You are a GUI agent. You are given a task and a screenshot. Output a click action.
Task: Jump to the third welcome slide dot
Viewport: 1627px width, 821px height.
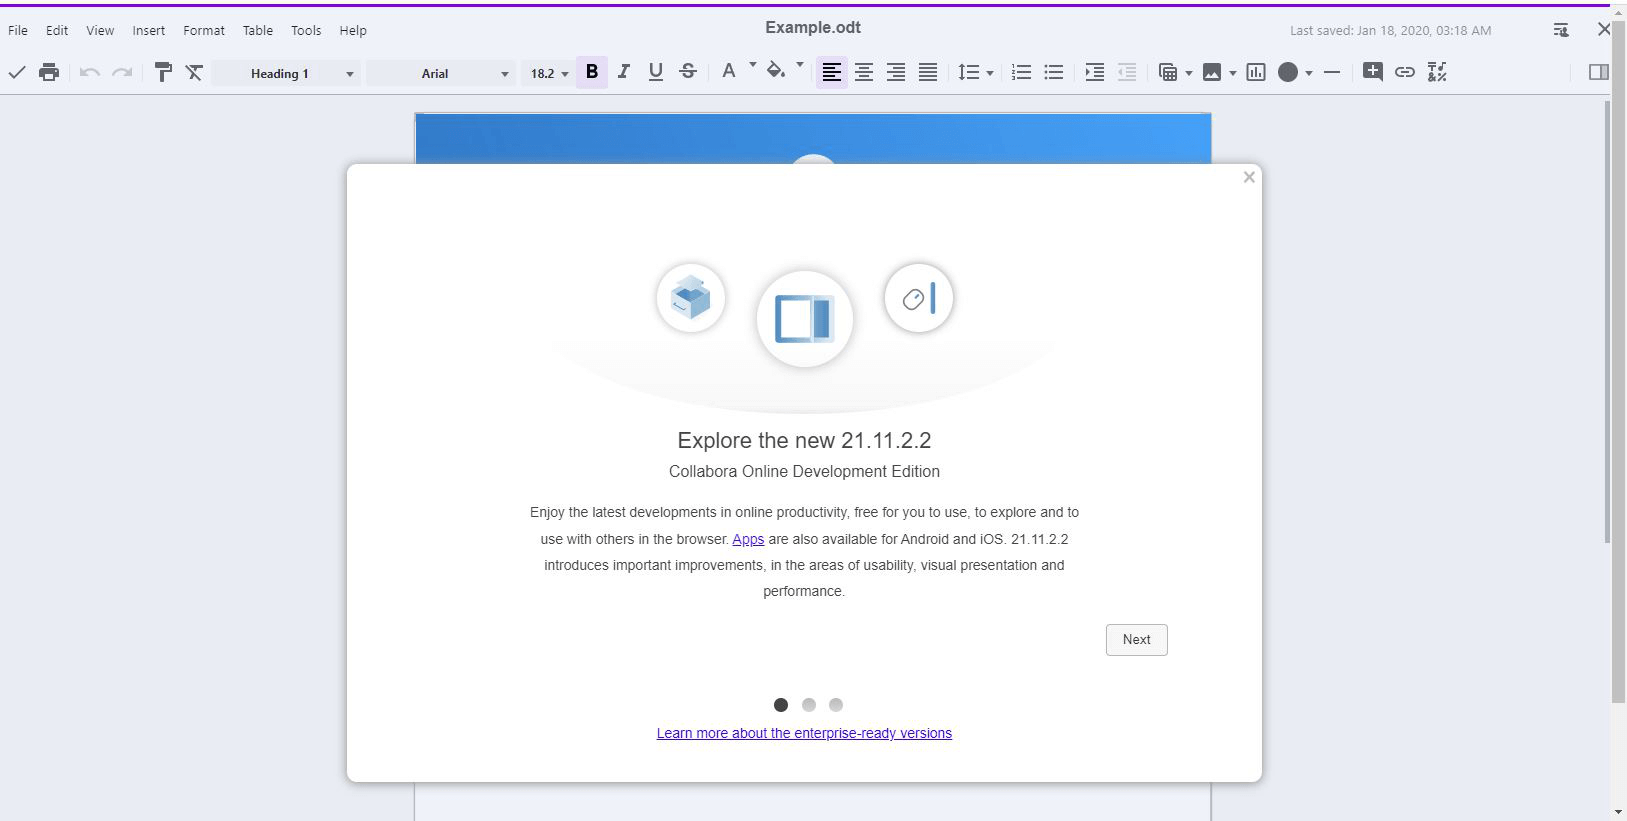[x=836, y=705]
